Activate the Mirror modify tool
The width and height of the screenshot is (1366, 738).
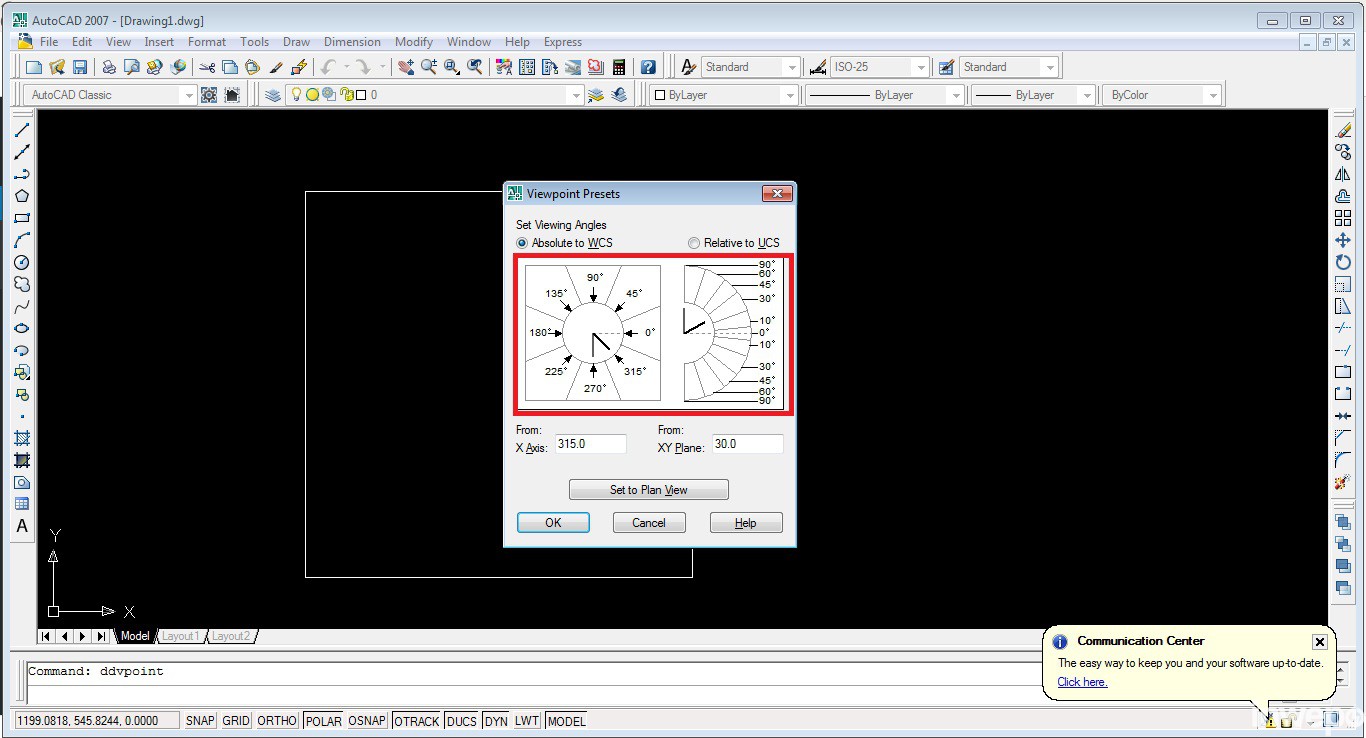coord(1343,174)
